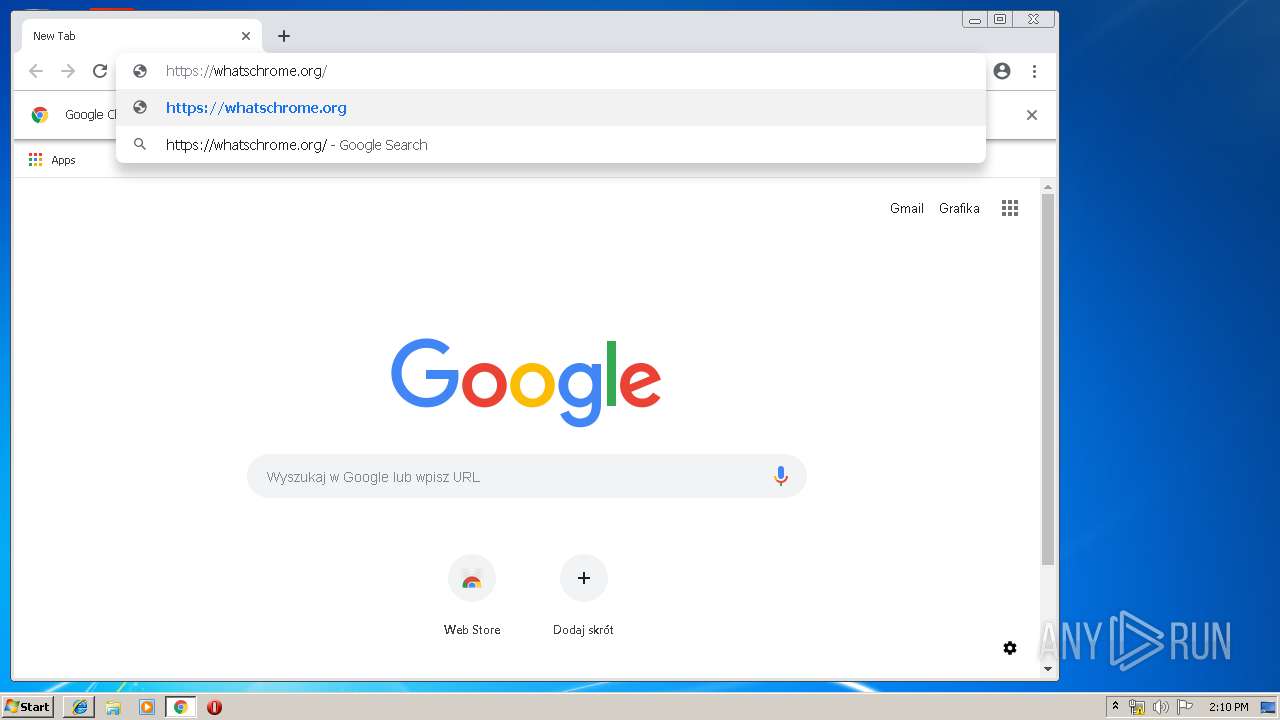Open a new tab with plus button
1280x720 pixels.
click(x=284, y=36)
